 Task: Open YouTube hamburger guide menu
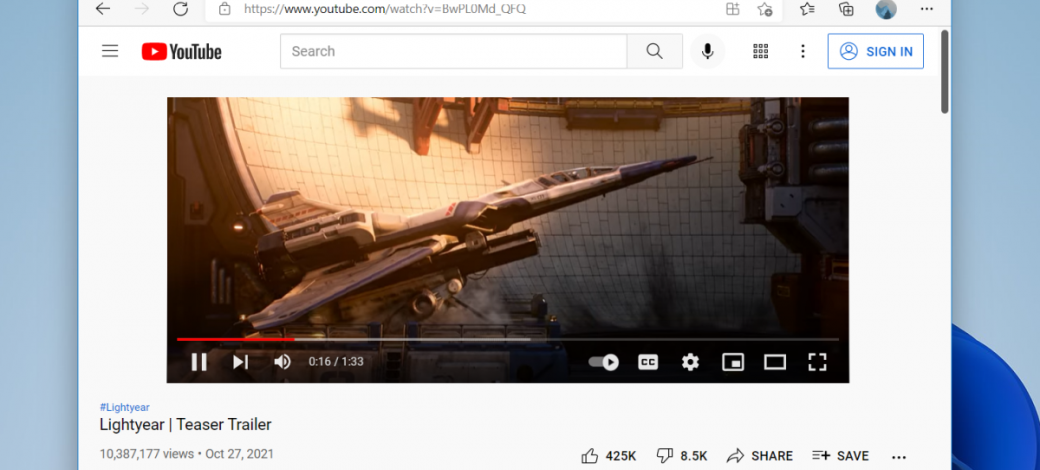tap(110, 51)
